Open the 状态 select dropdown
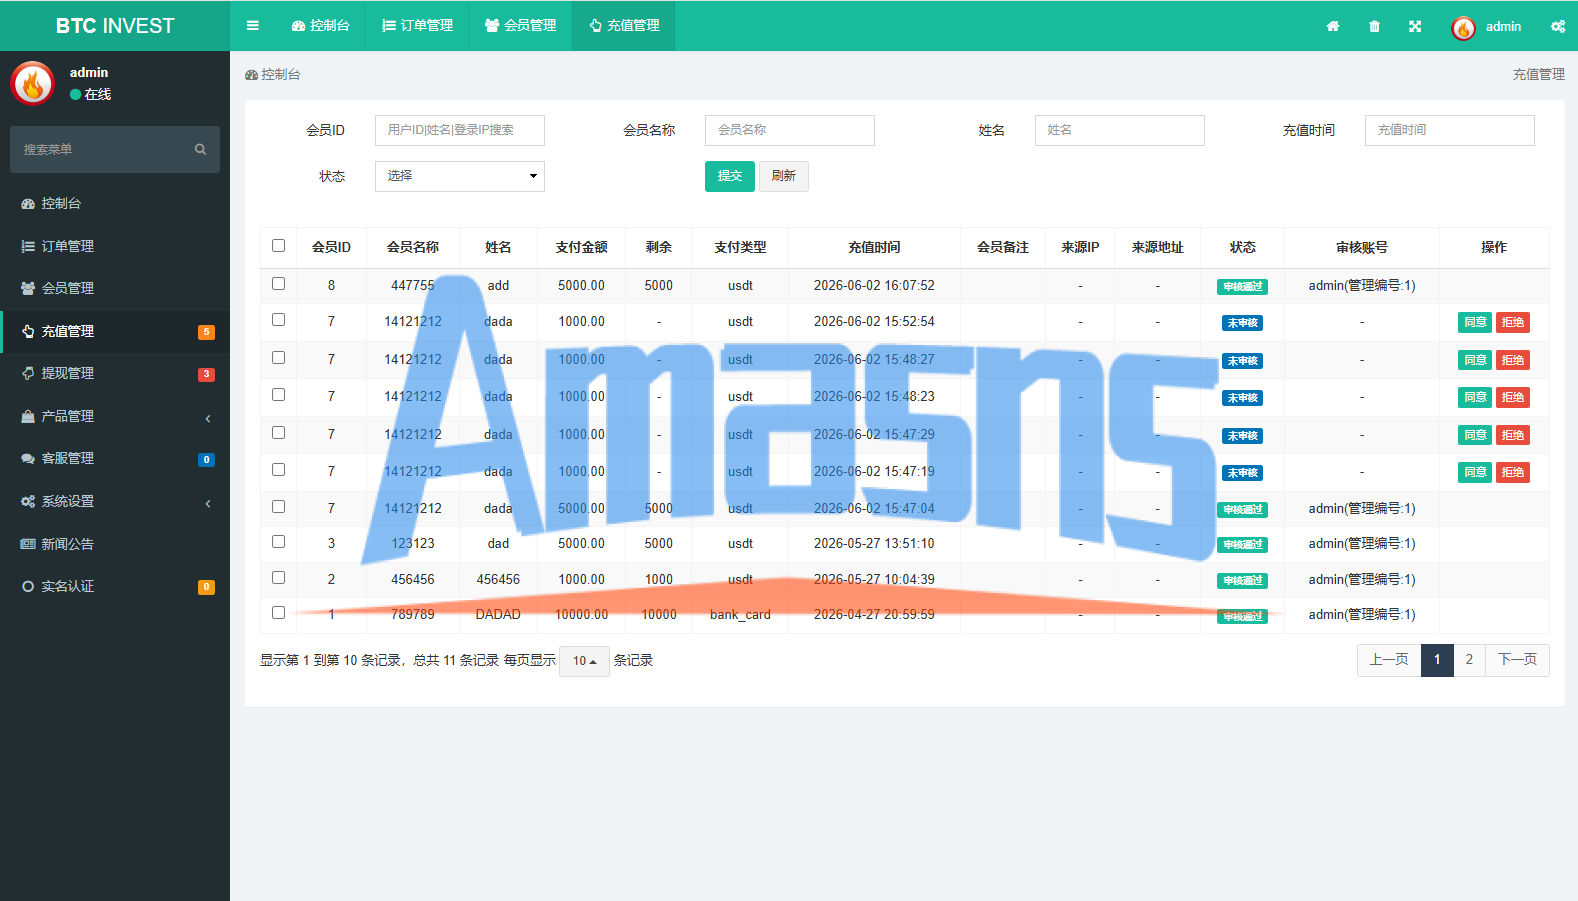This screenshot has height=901, width=1578. point(460,176)
